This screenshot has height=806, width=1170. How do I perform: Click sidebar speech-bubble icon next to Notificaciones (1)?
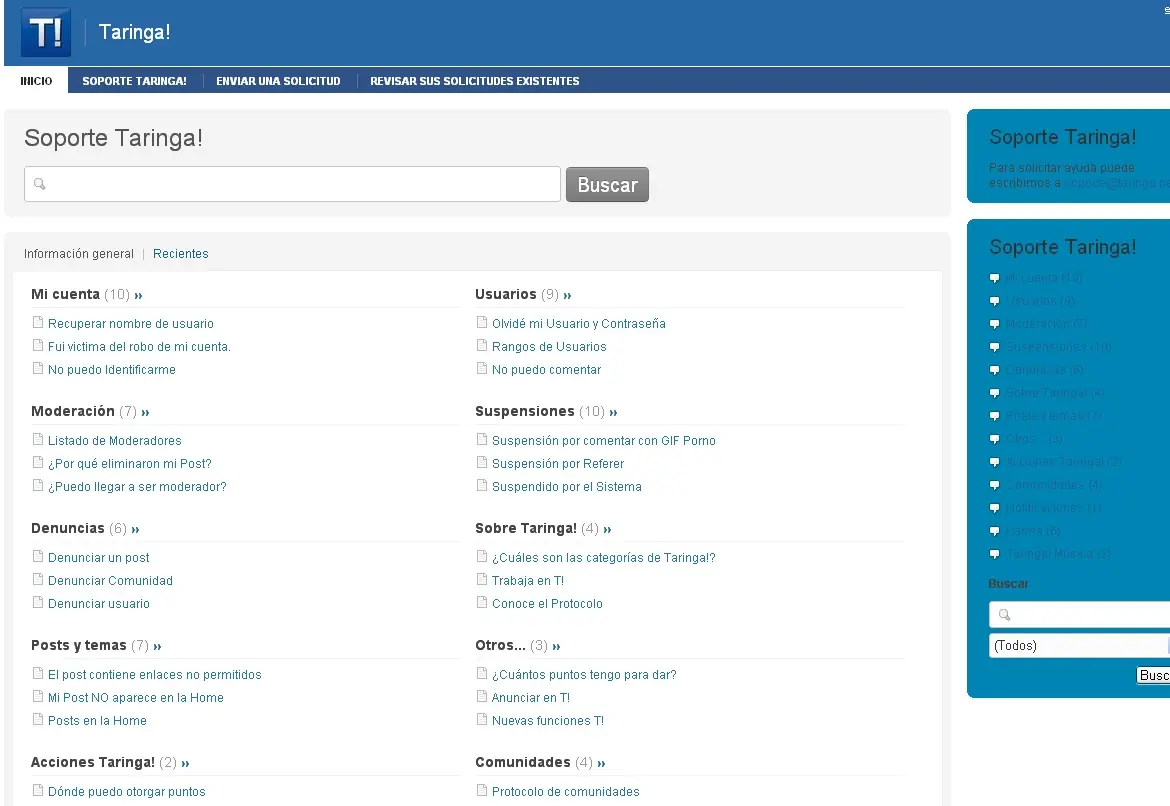click(995, 508)
